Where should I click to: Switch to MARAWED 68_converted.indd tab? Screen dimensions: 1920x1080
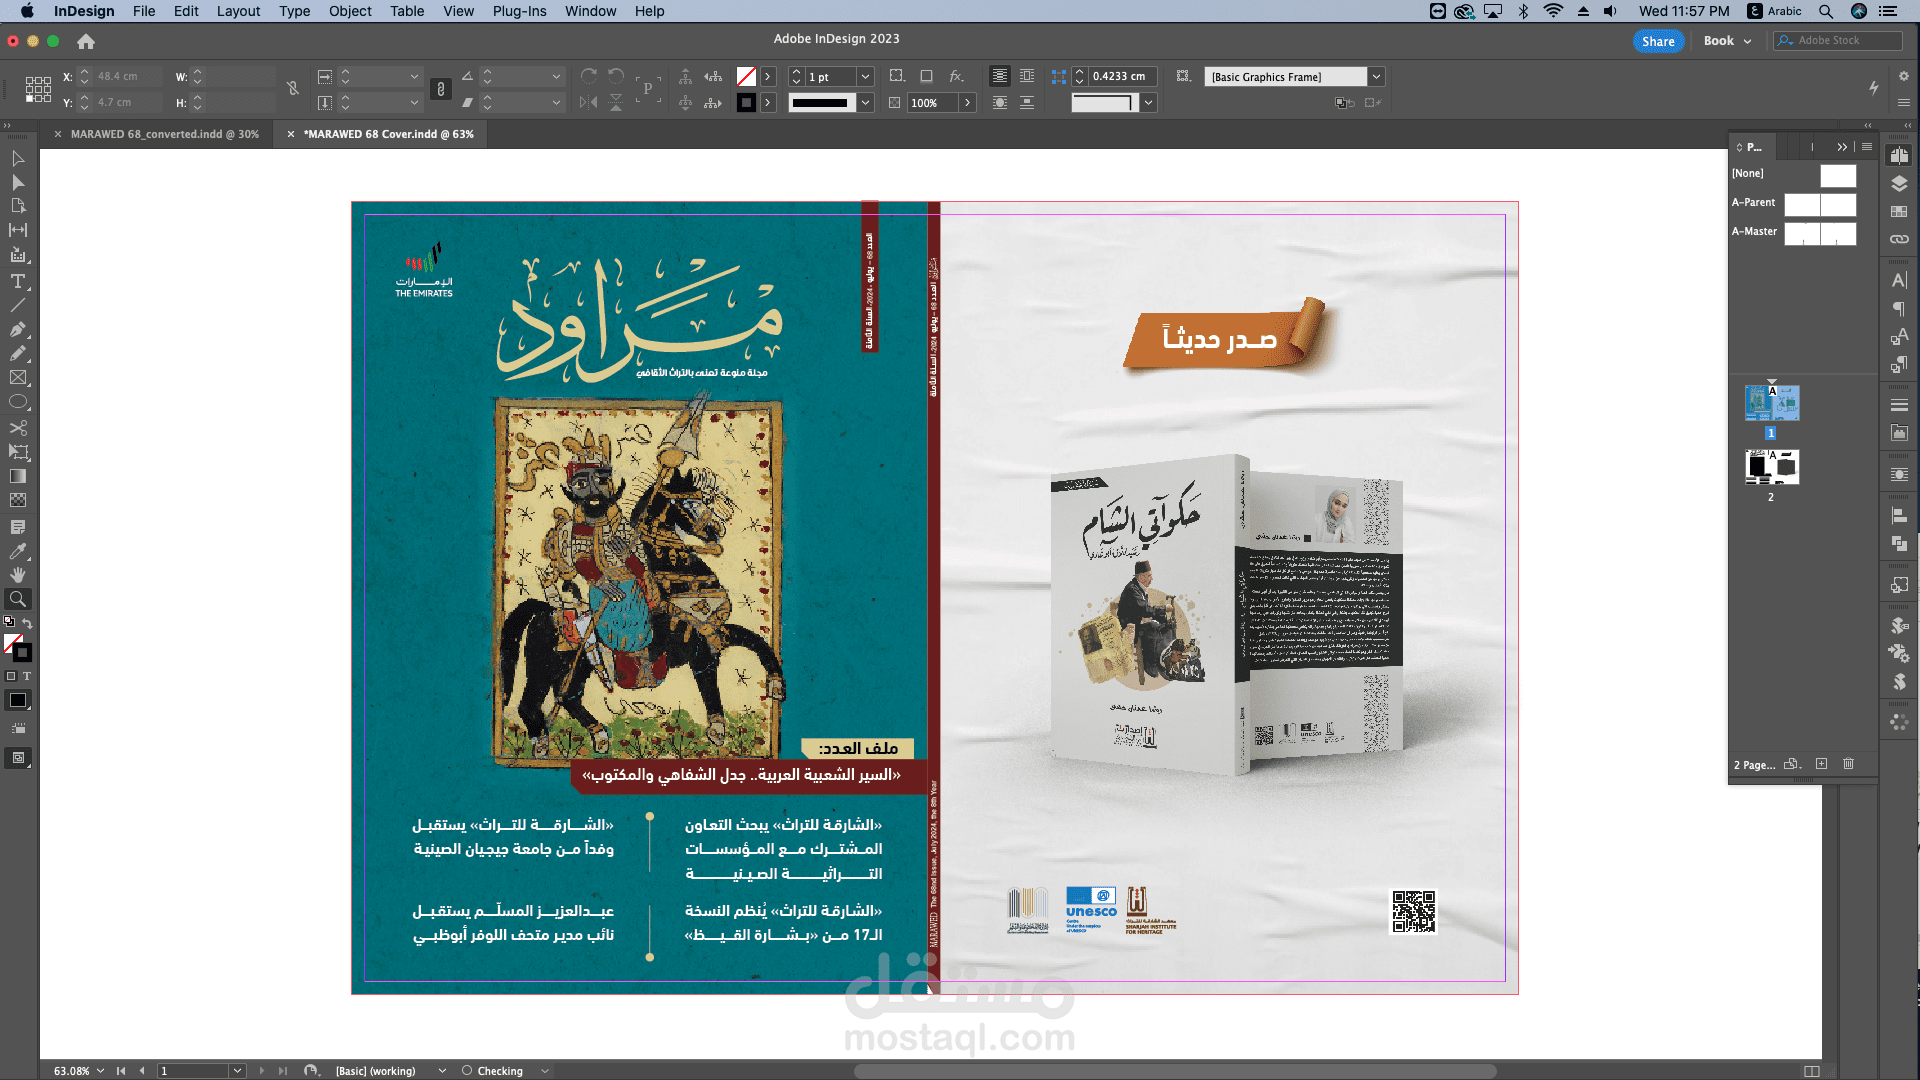click(x=164, y=134)
